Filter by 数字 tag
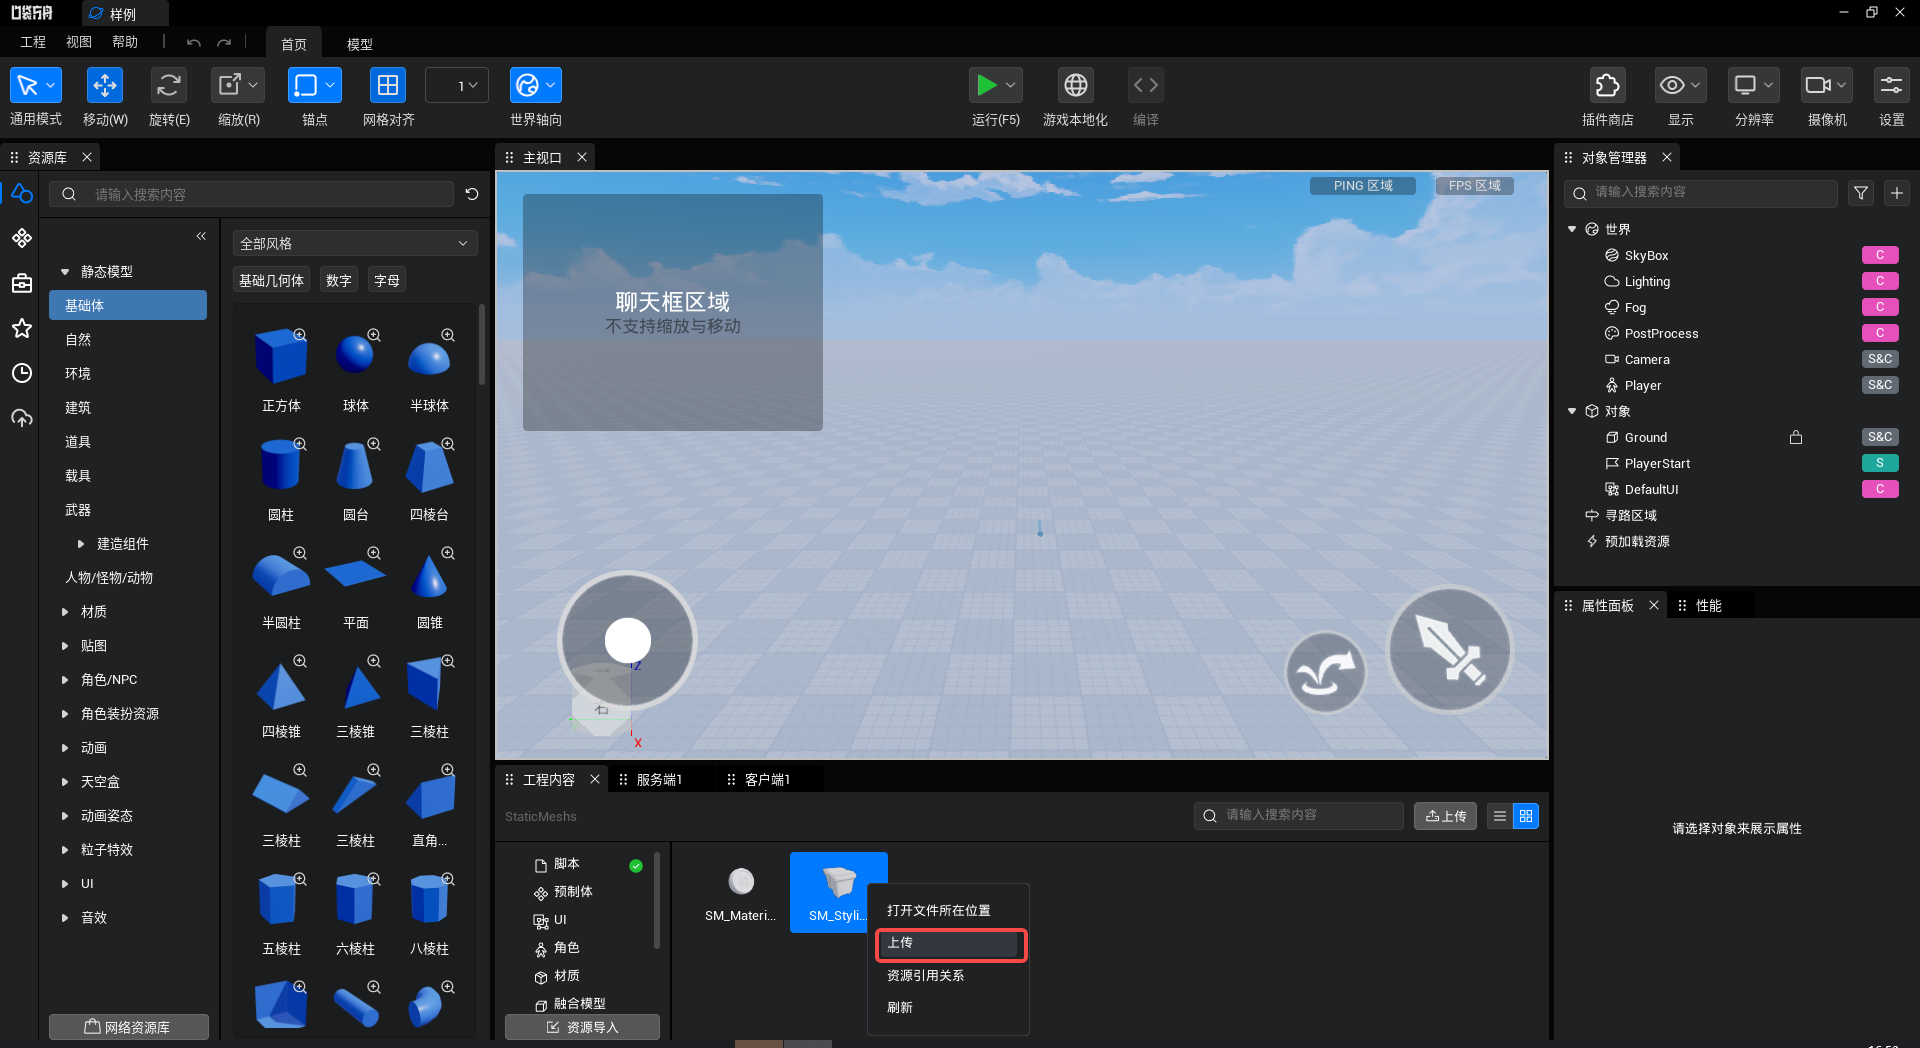 click(x=339, y=281)
